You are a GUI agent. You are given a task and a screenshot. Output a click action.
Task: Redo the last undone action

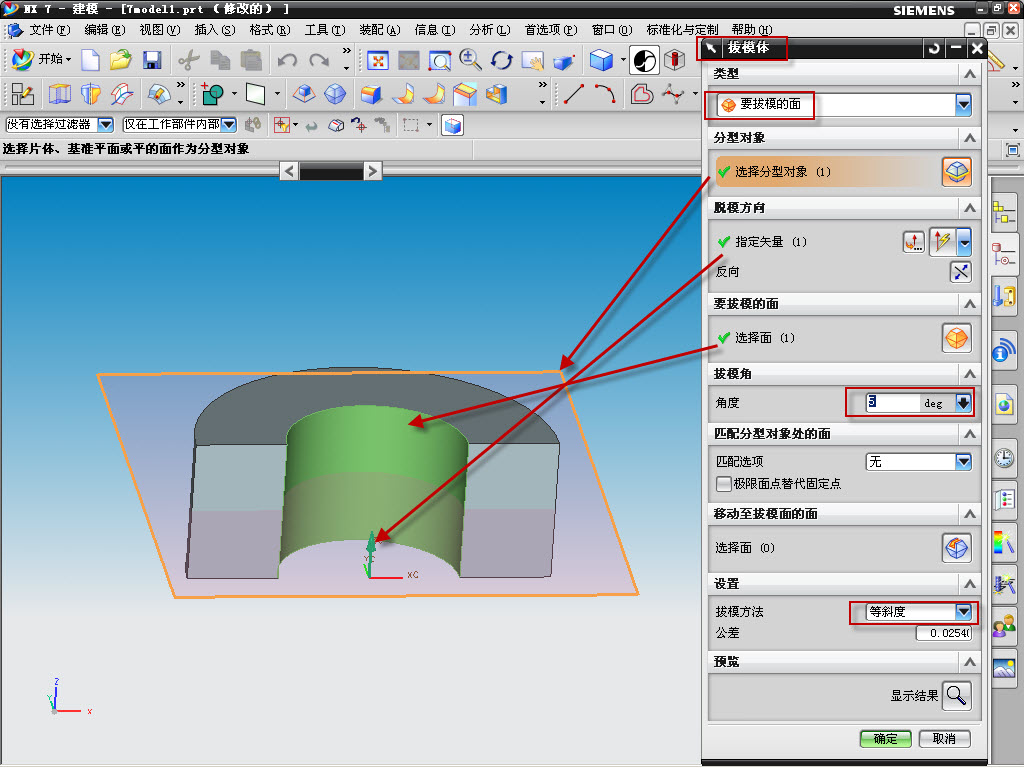[319, 60]
